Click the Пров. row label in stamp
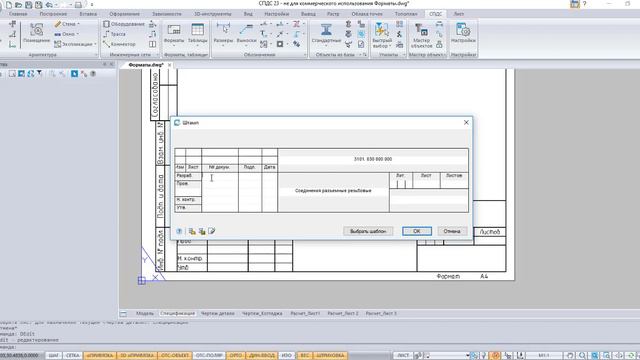 [182, 184]
